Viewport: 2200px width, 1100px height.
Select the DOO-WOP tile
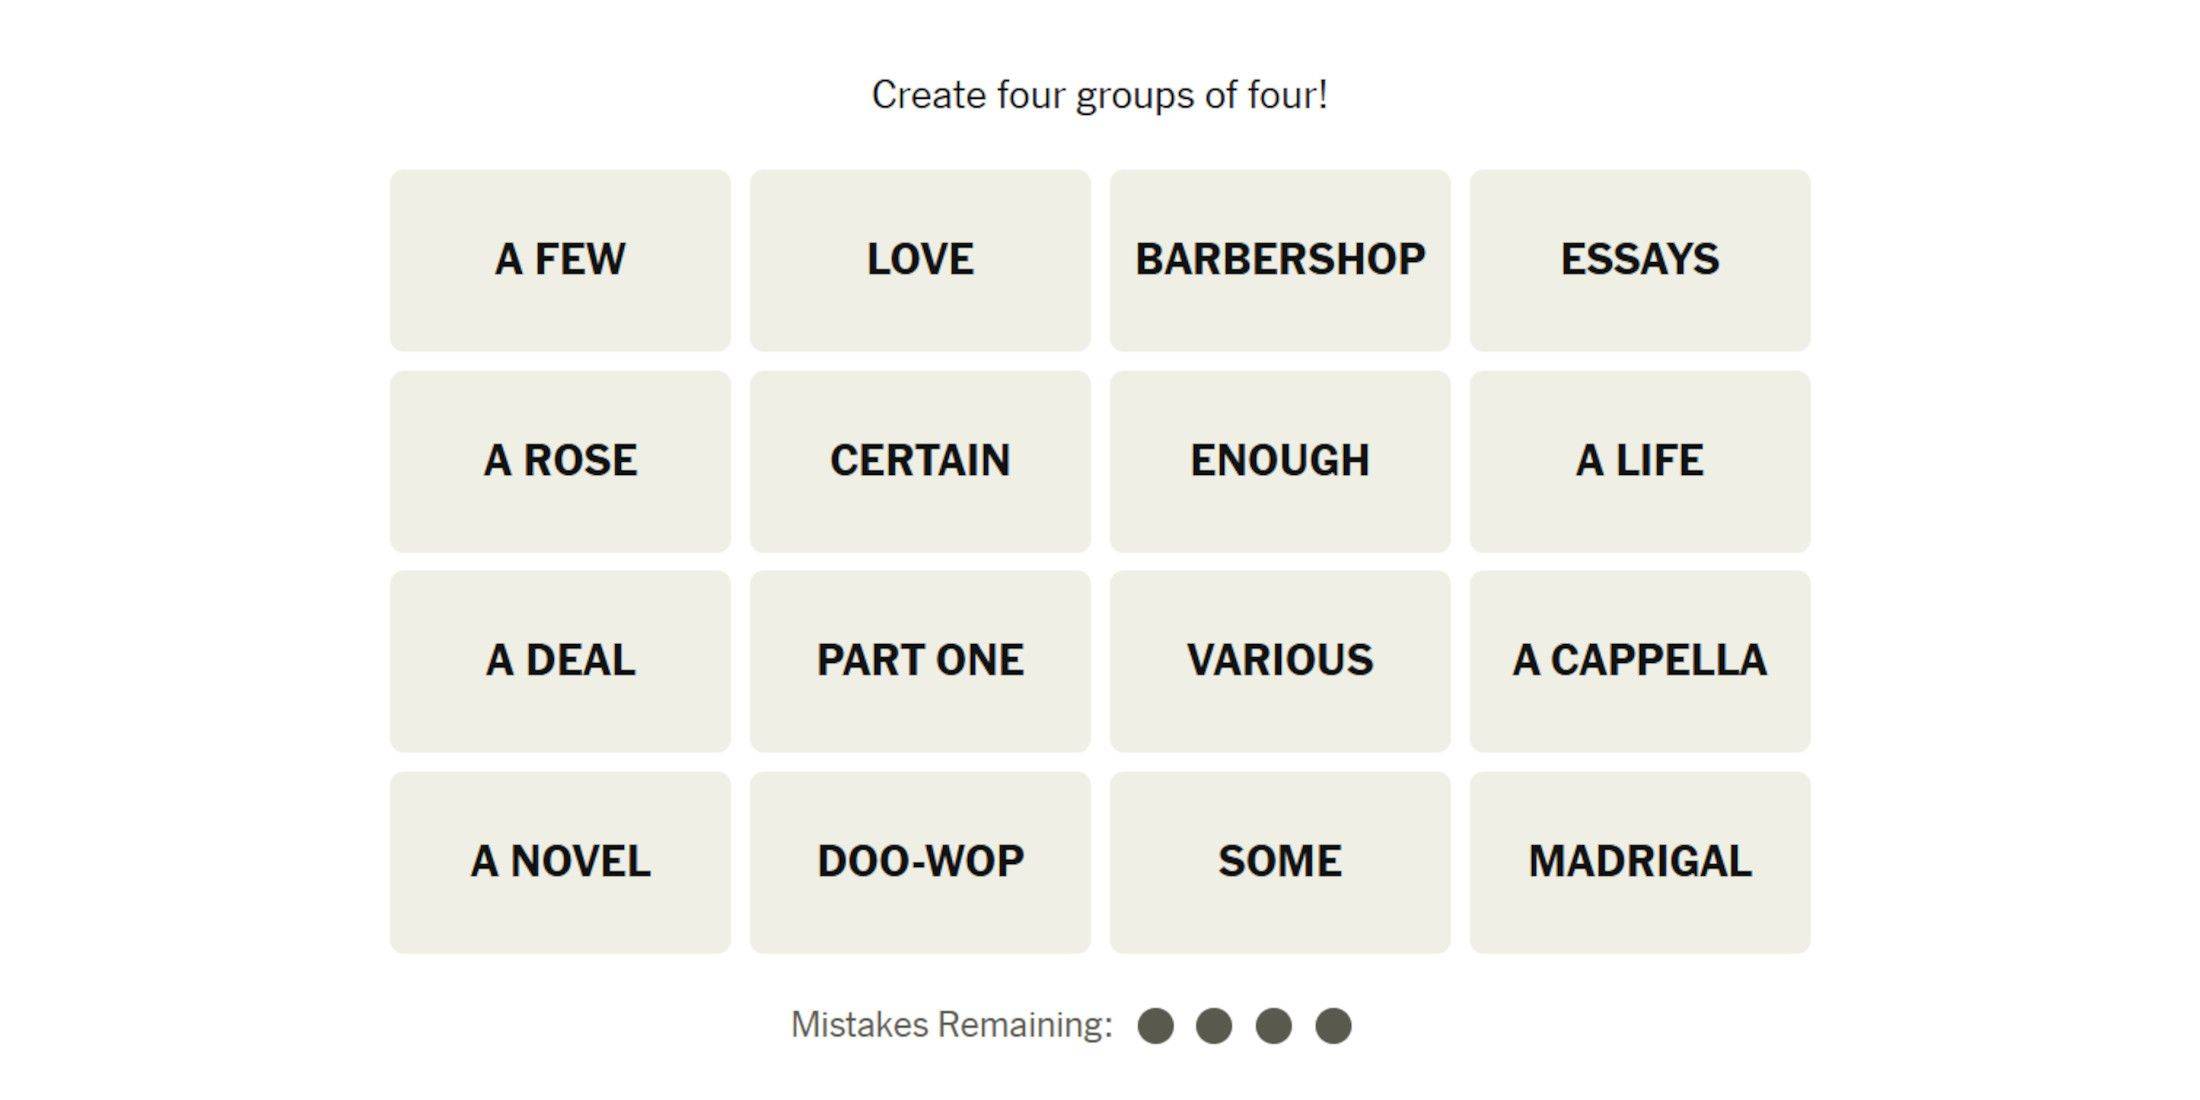[x=920, y=861]
